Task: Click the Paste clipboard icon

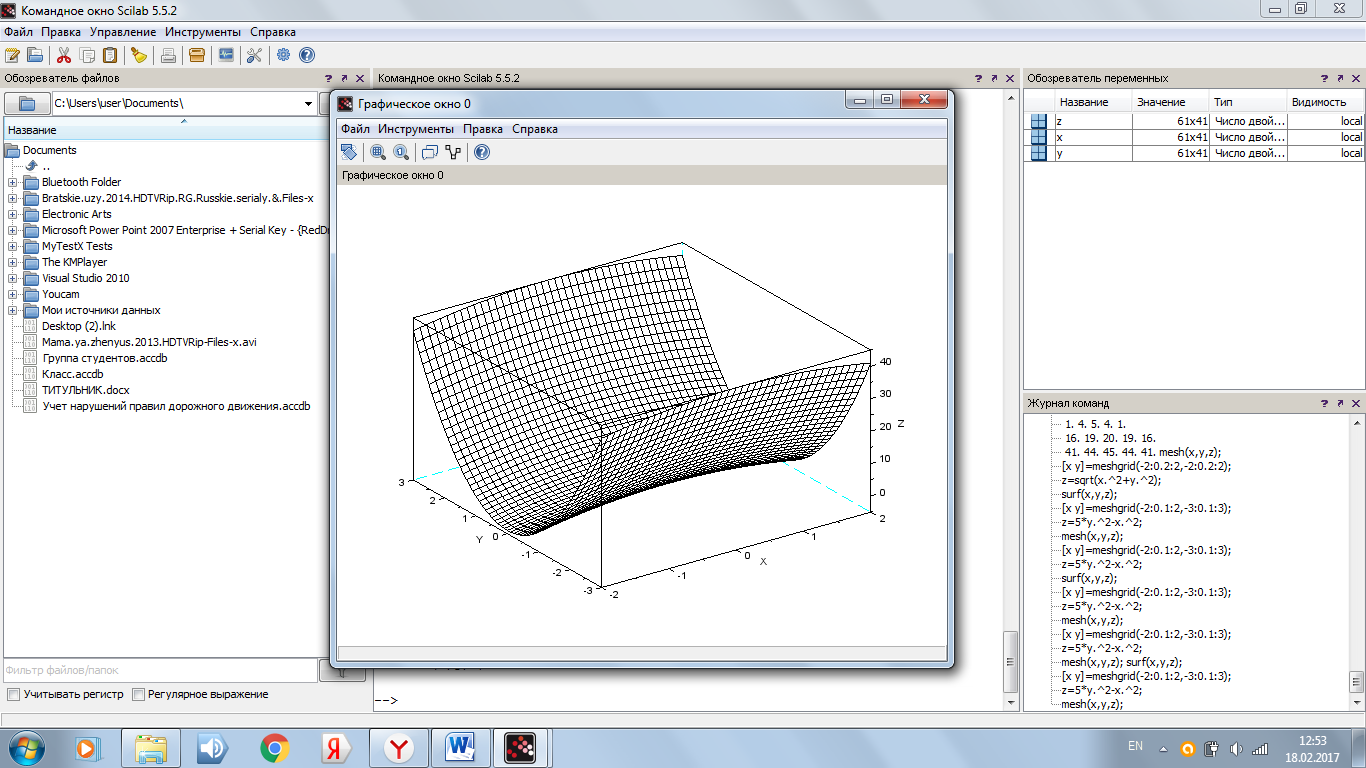Action: [110, 55]
